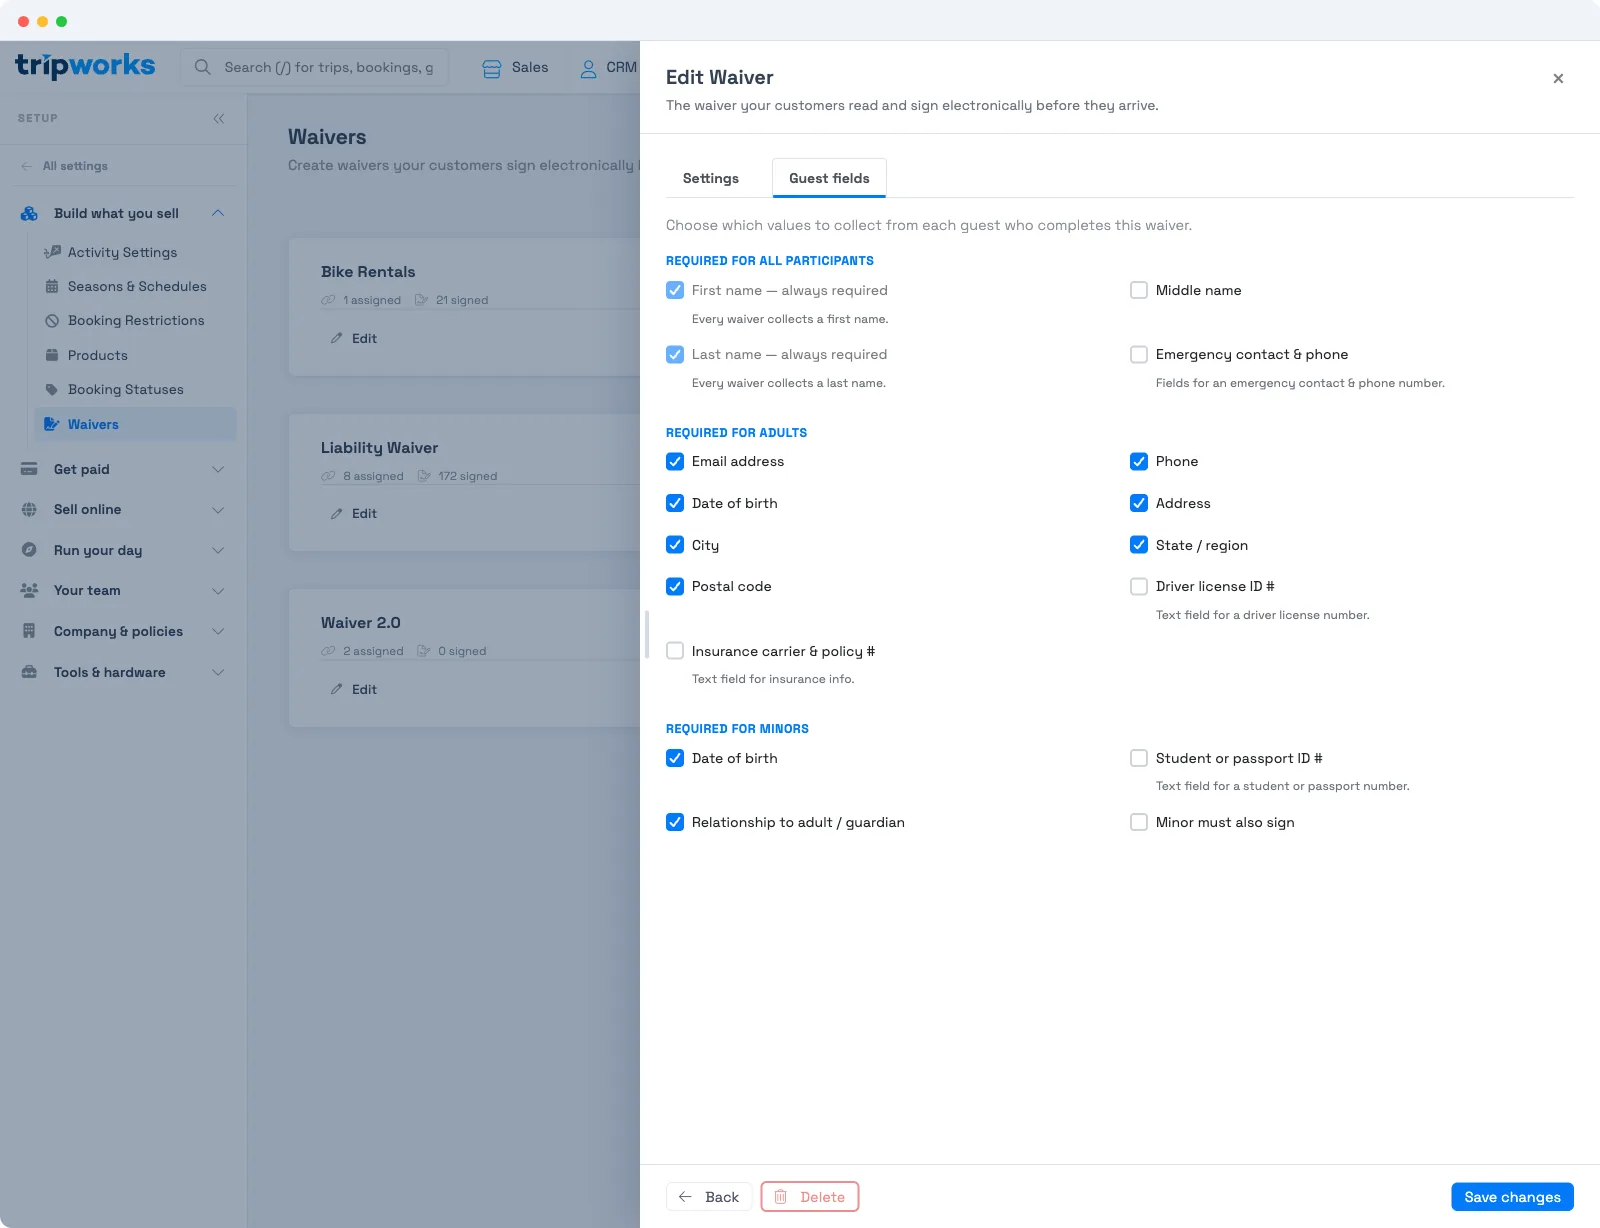Click the Tools & hardware icon
The height and width of the screenshot is (1228, 1600).
29,672
